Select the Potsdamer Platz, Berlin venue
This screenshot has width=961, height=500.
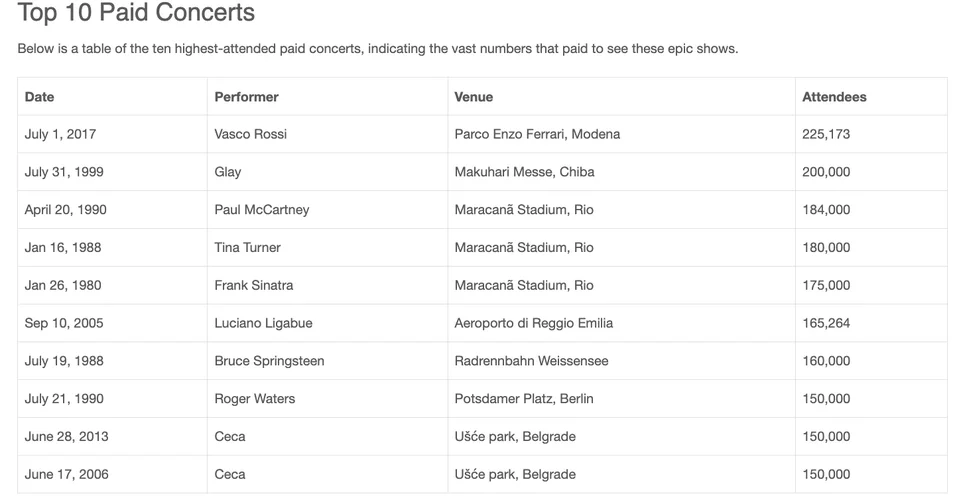[524, 399]
